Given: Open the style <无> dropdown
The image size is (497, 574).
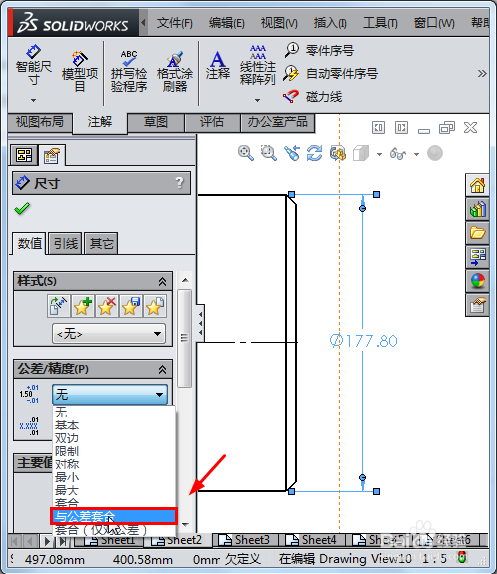Looking at the screenshot, I should (109, 334).
